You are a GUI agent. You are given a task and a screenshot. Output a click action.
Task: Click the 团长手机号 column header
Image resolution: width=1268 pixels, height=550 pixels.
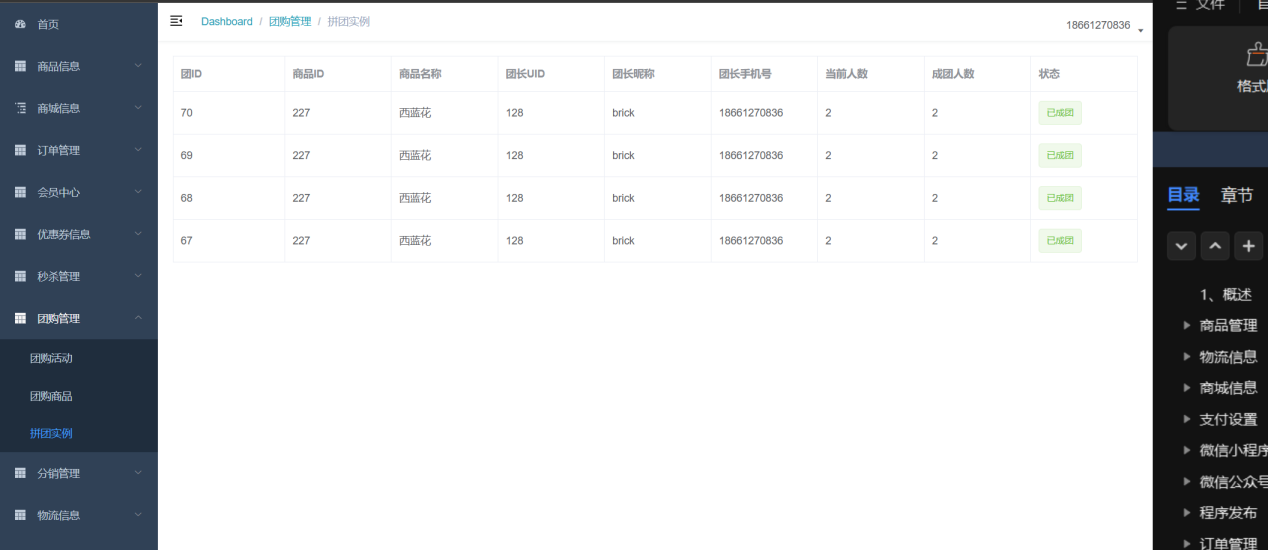pyautogui.click(x=744, y=74)
